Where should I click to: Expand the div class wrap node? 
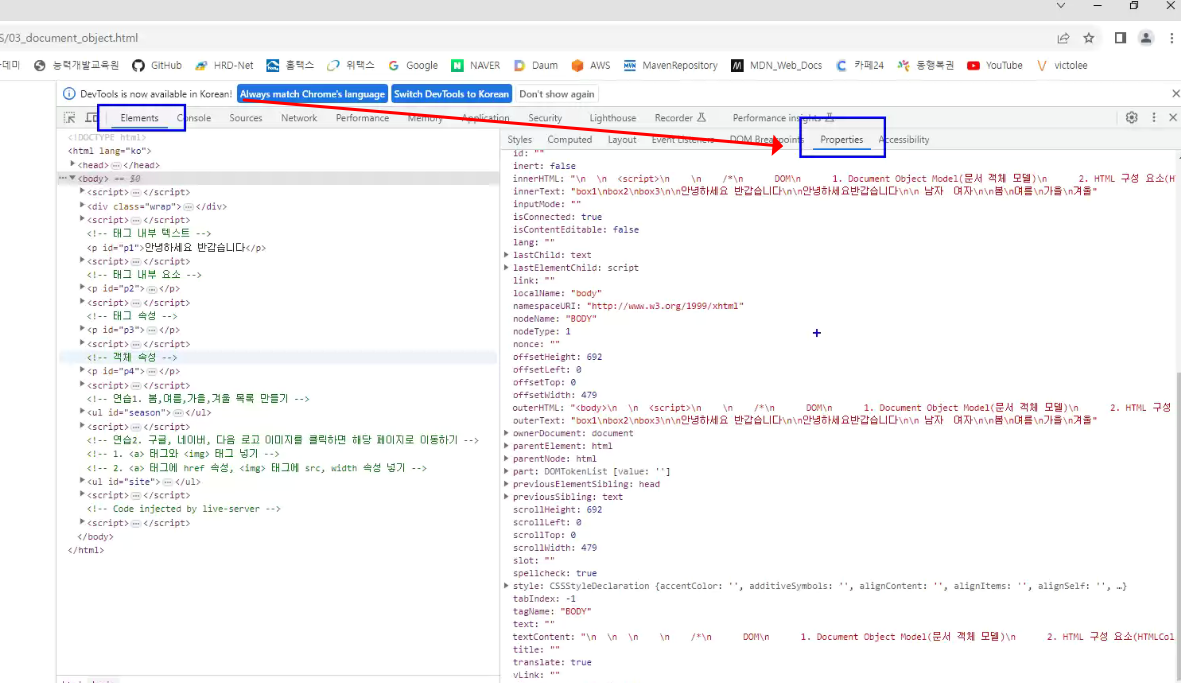[x=82, y=206]
